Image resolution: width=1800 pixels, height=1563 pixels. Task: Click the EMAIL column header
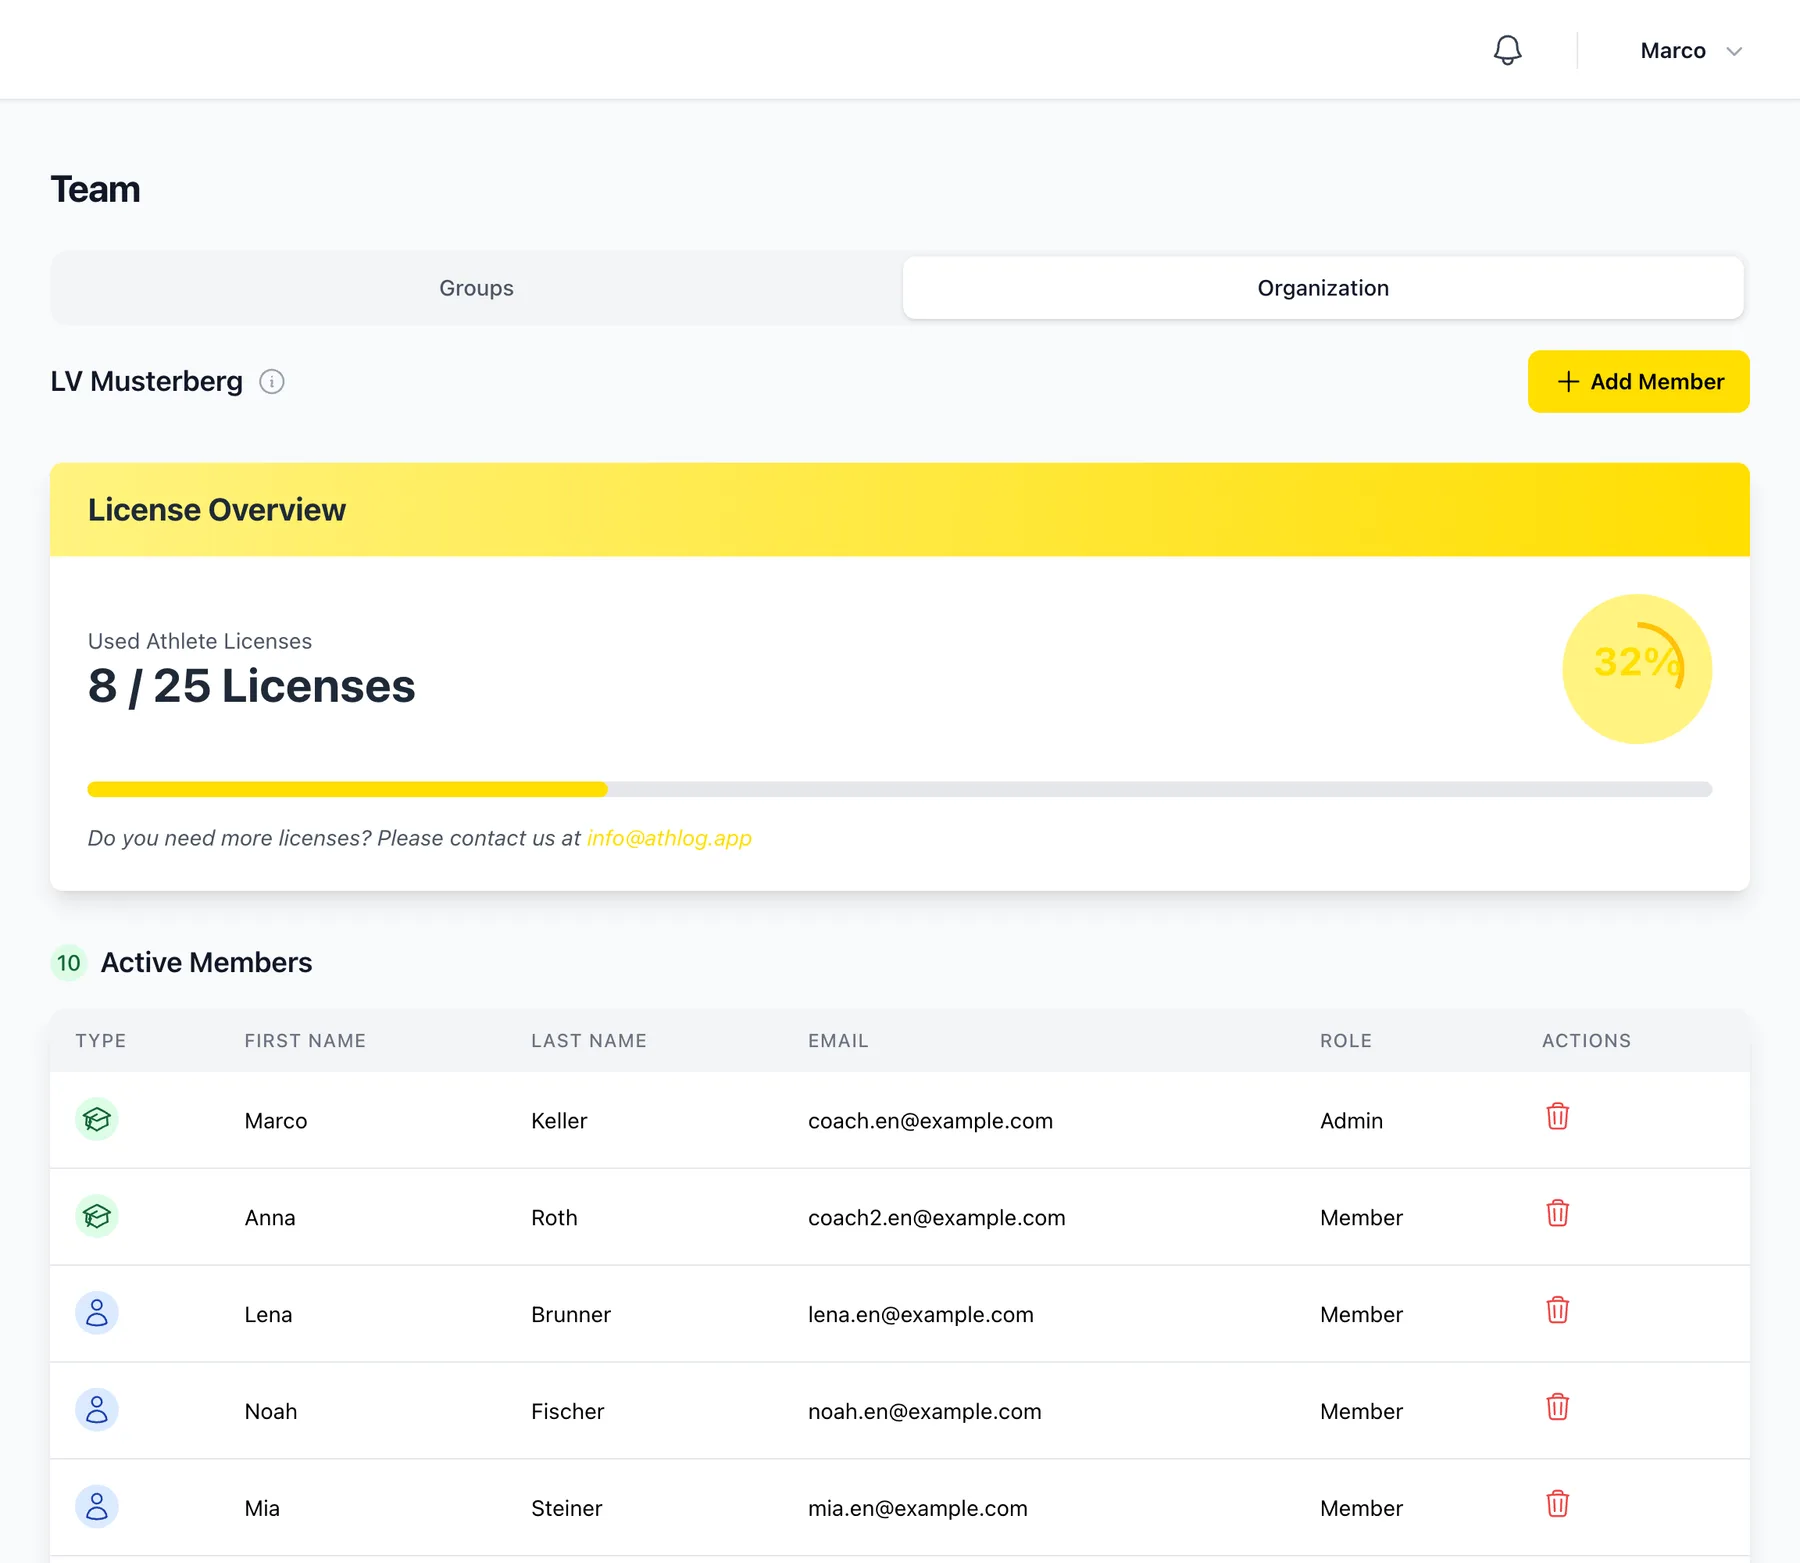coord(838,1041)
